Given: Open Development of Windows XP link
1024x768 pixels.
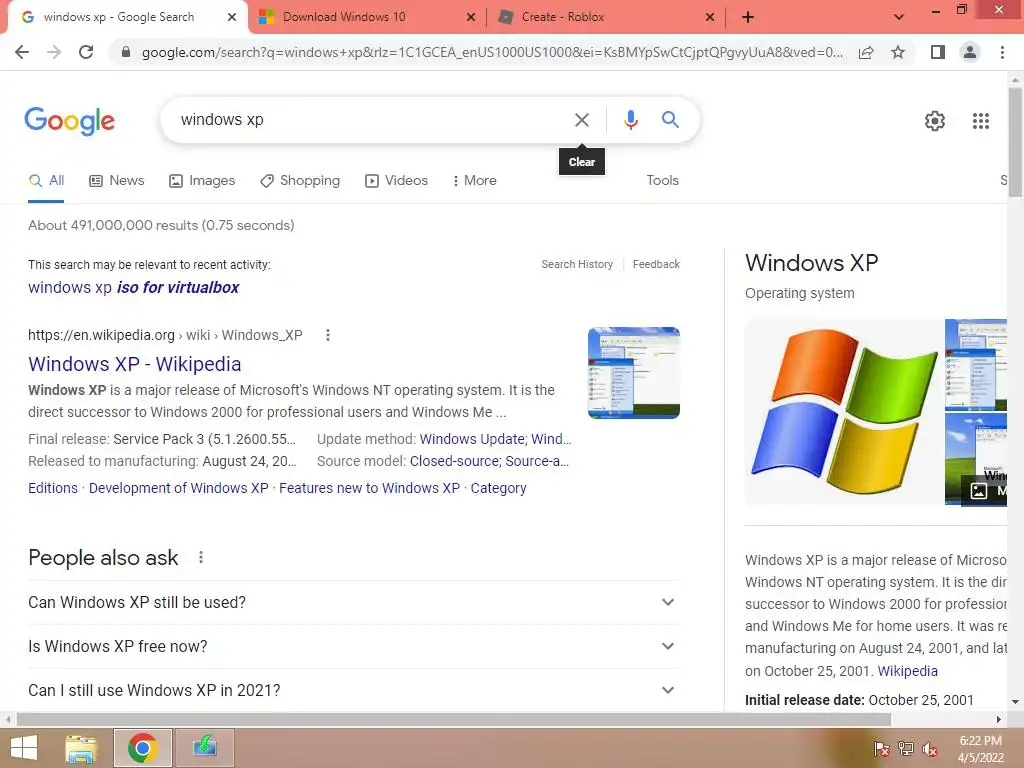Looking at the screenshot, I should (x=178, y=488).
